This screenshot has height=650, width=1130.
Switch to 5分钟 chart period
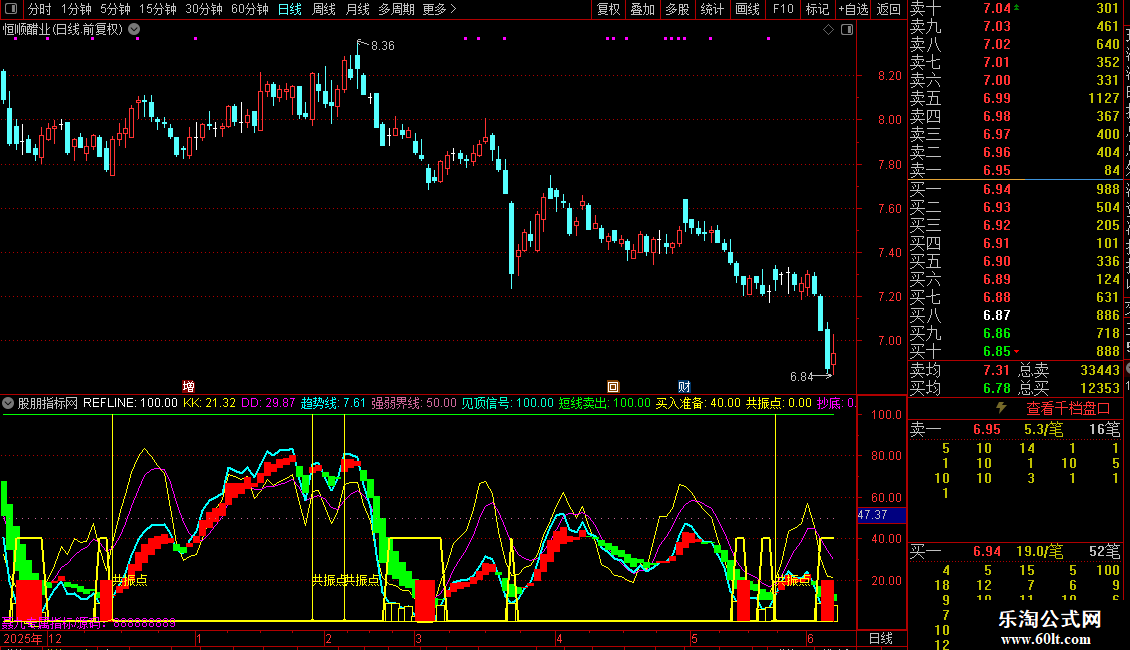pyautogui.click(x=115, y=9)
